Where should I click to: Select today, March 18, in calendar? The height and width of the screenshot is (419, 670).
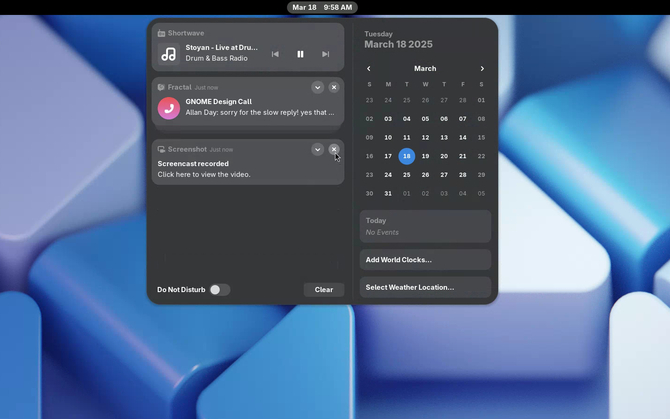pos(407,156)
